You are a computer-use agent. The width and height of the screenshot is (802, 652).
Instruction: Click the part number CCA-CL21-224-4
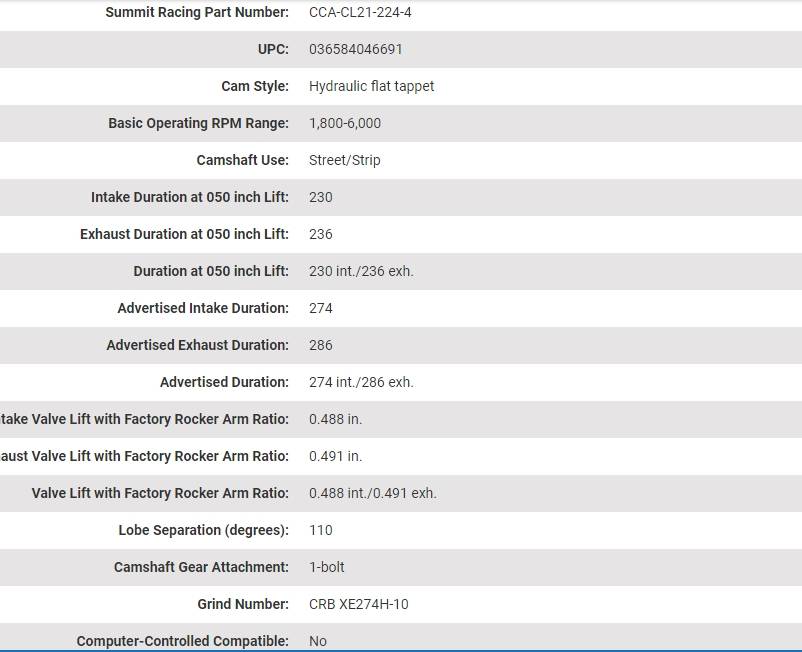click(360, 12)
